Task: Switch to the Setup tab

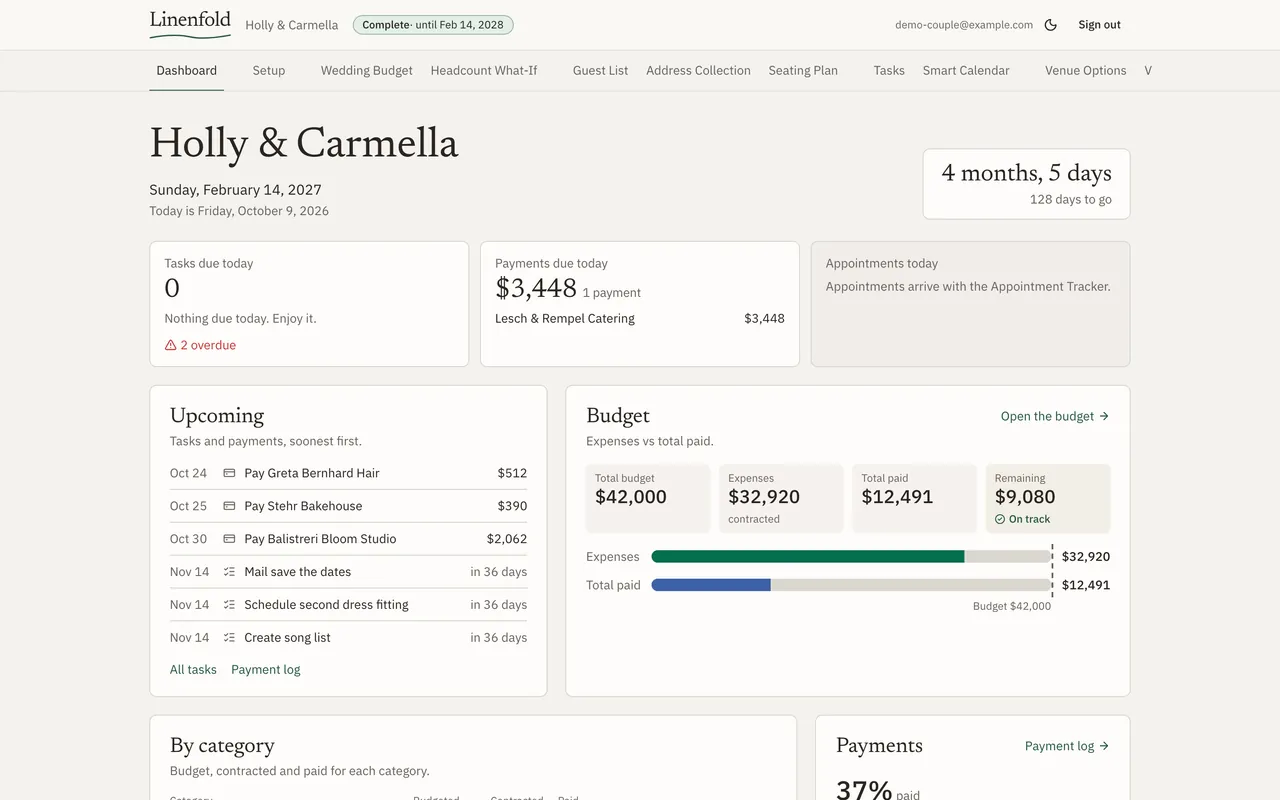Action: 269,71
